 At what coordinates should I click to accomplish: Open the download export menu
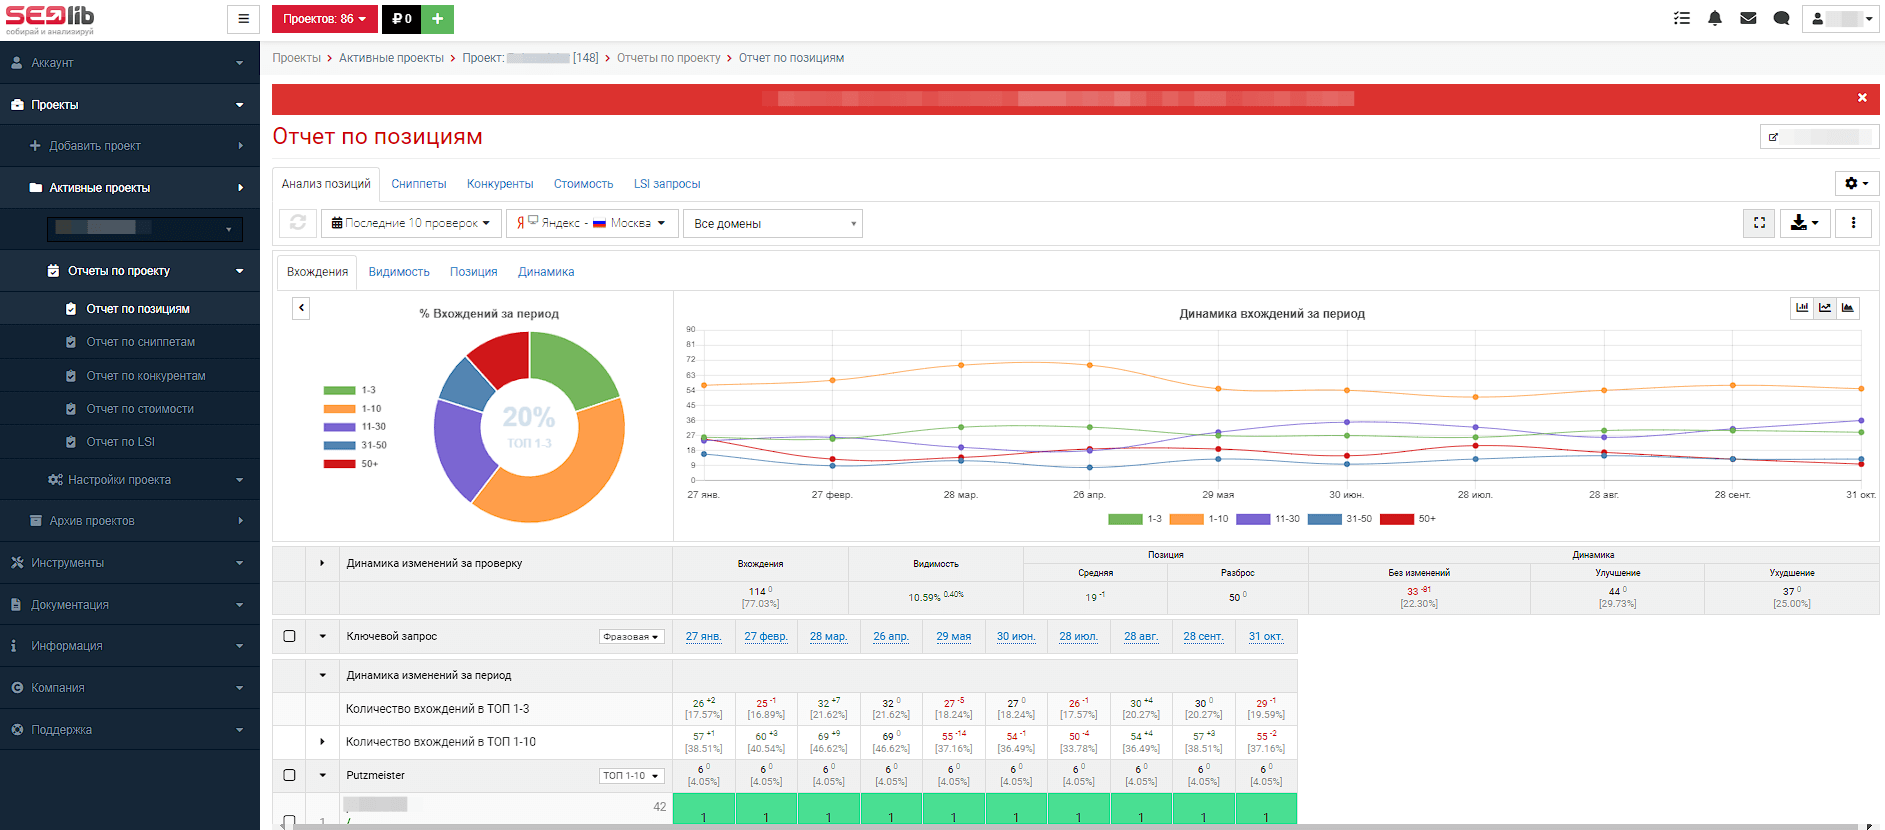(x=1804, y=223)
